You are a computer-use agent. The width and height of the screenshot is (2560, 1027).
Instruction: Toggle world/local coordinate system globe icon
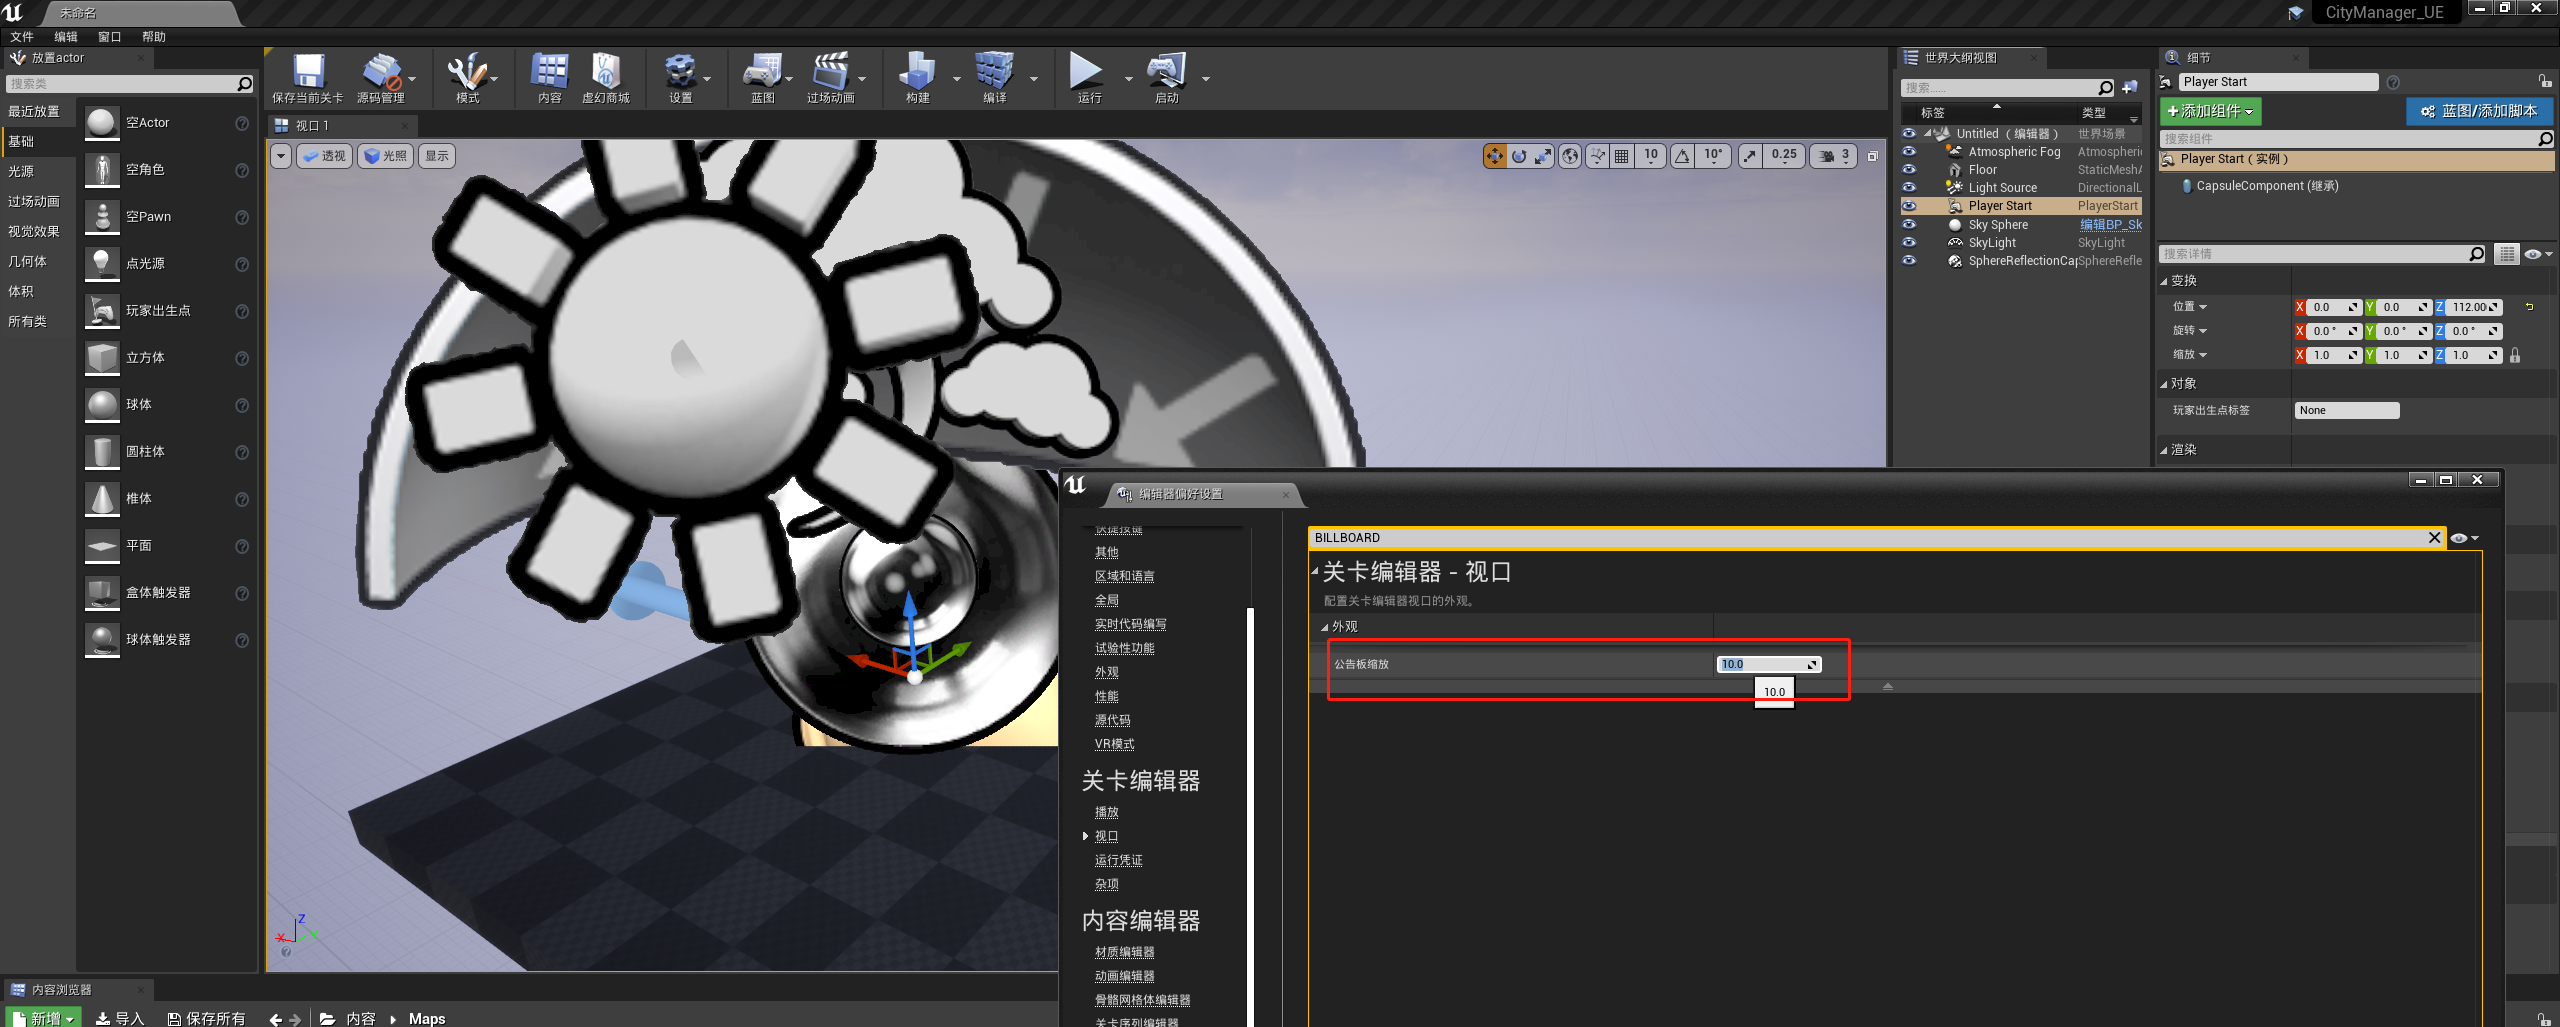point(1570,156)
